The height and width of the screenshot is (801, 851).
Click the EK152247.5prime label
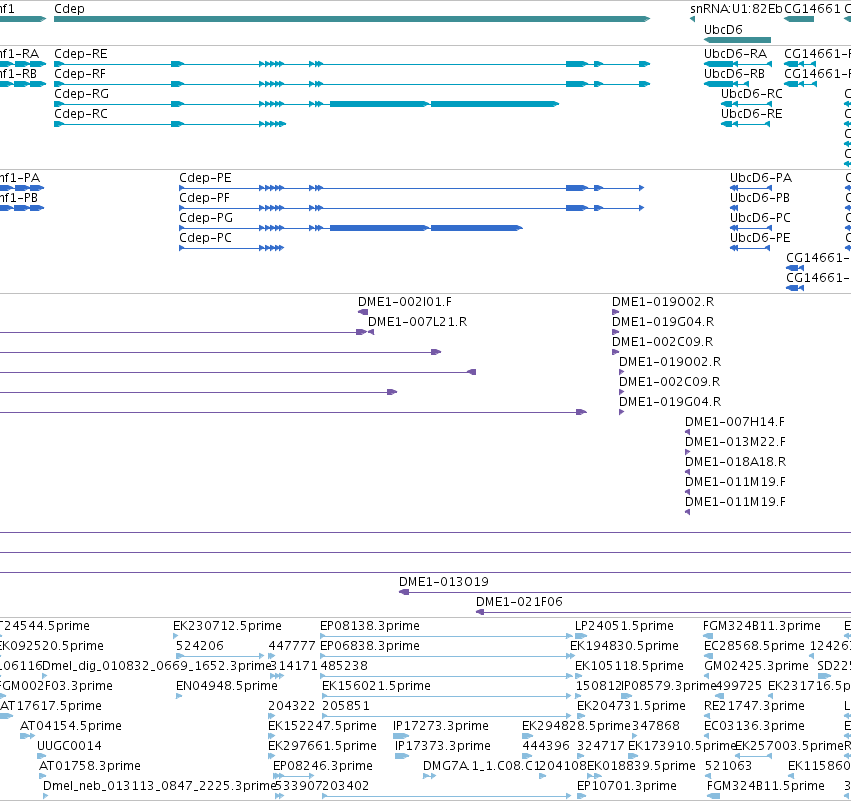[322, 726]
